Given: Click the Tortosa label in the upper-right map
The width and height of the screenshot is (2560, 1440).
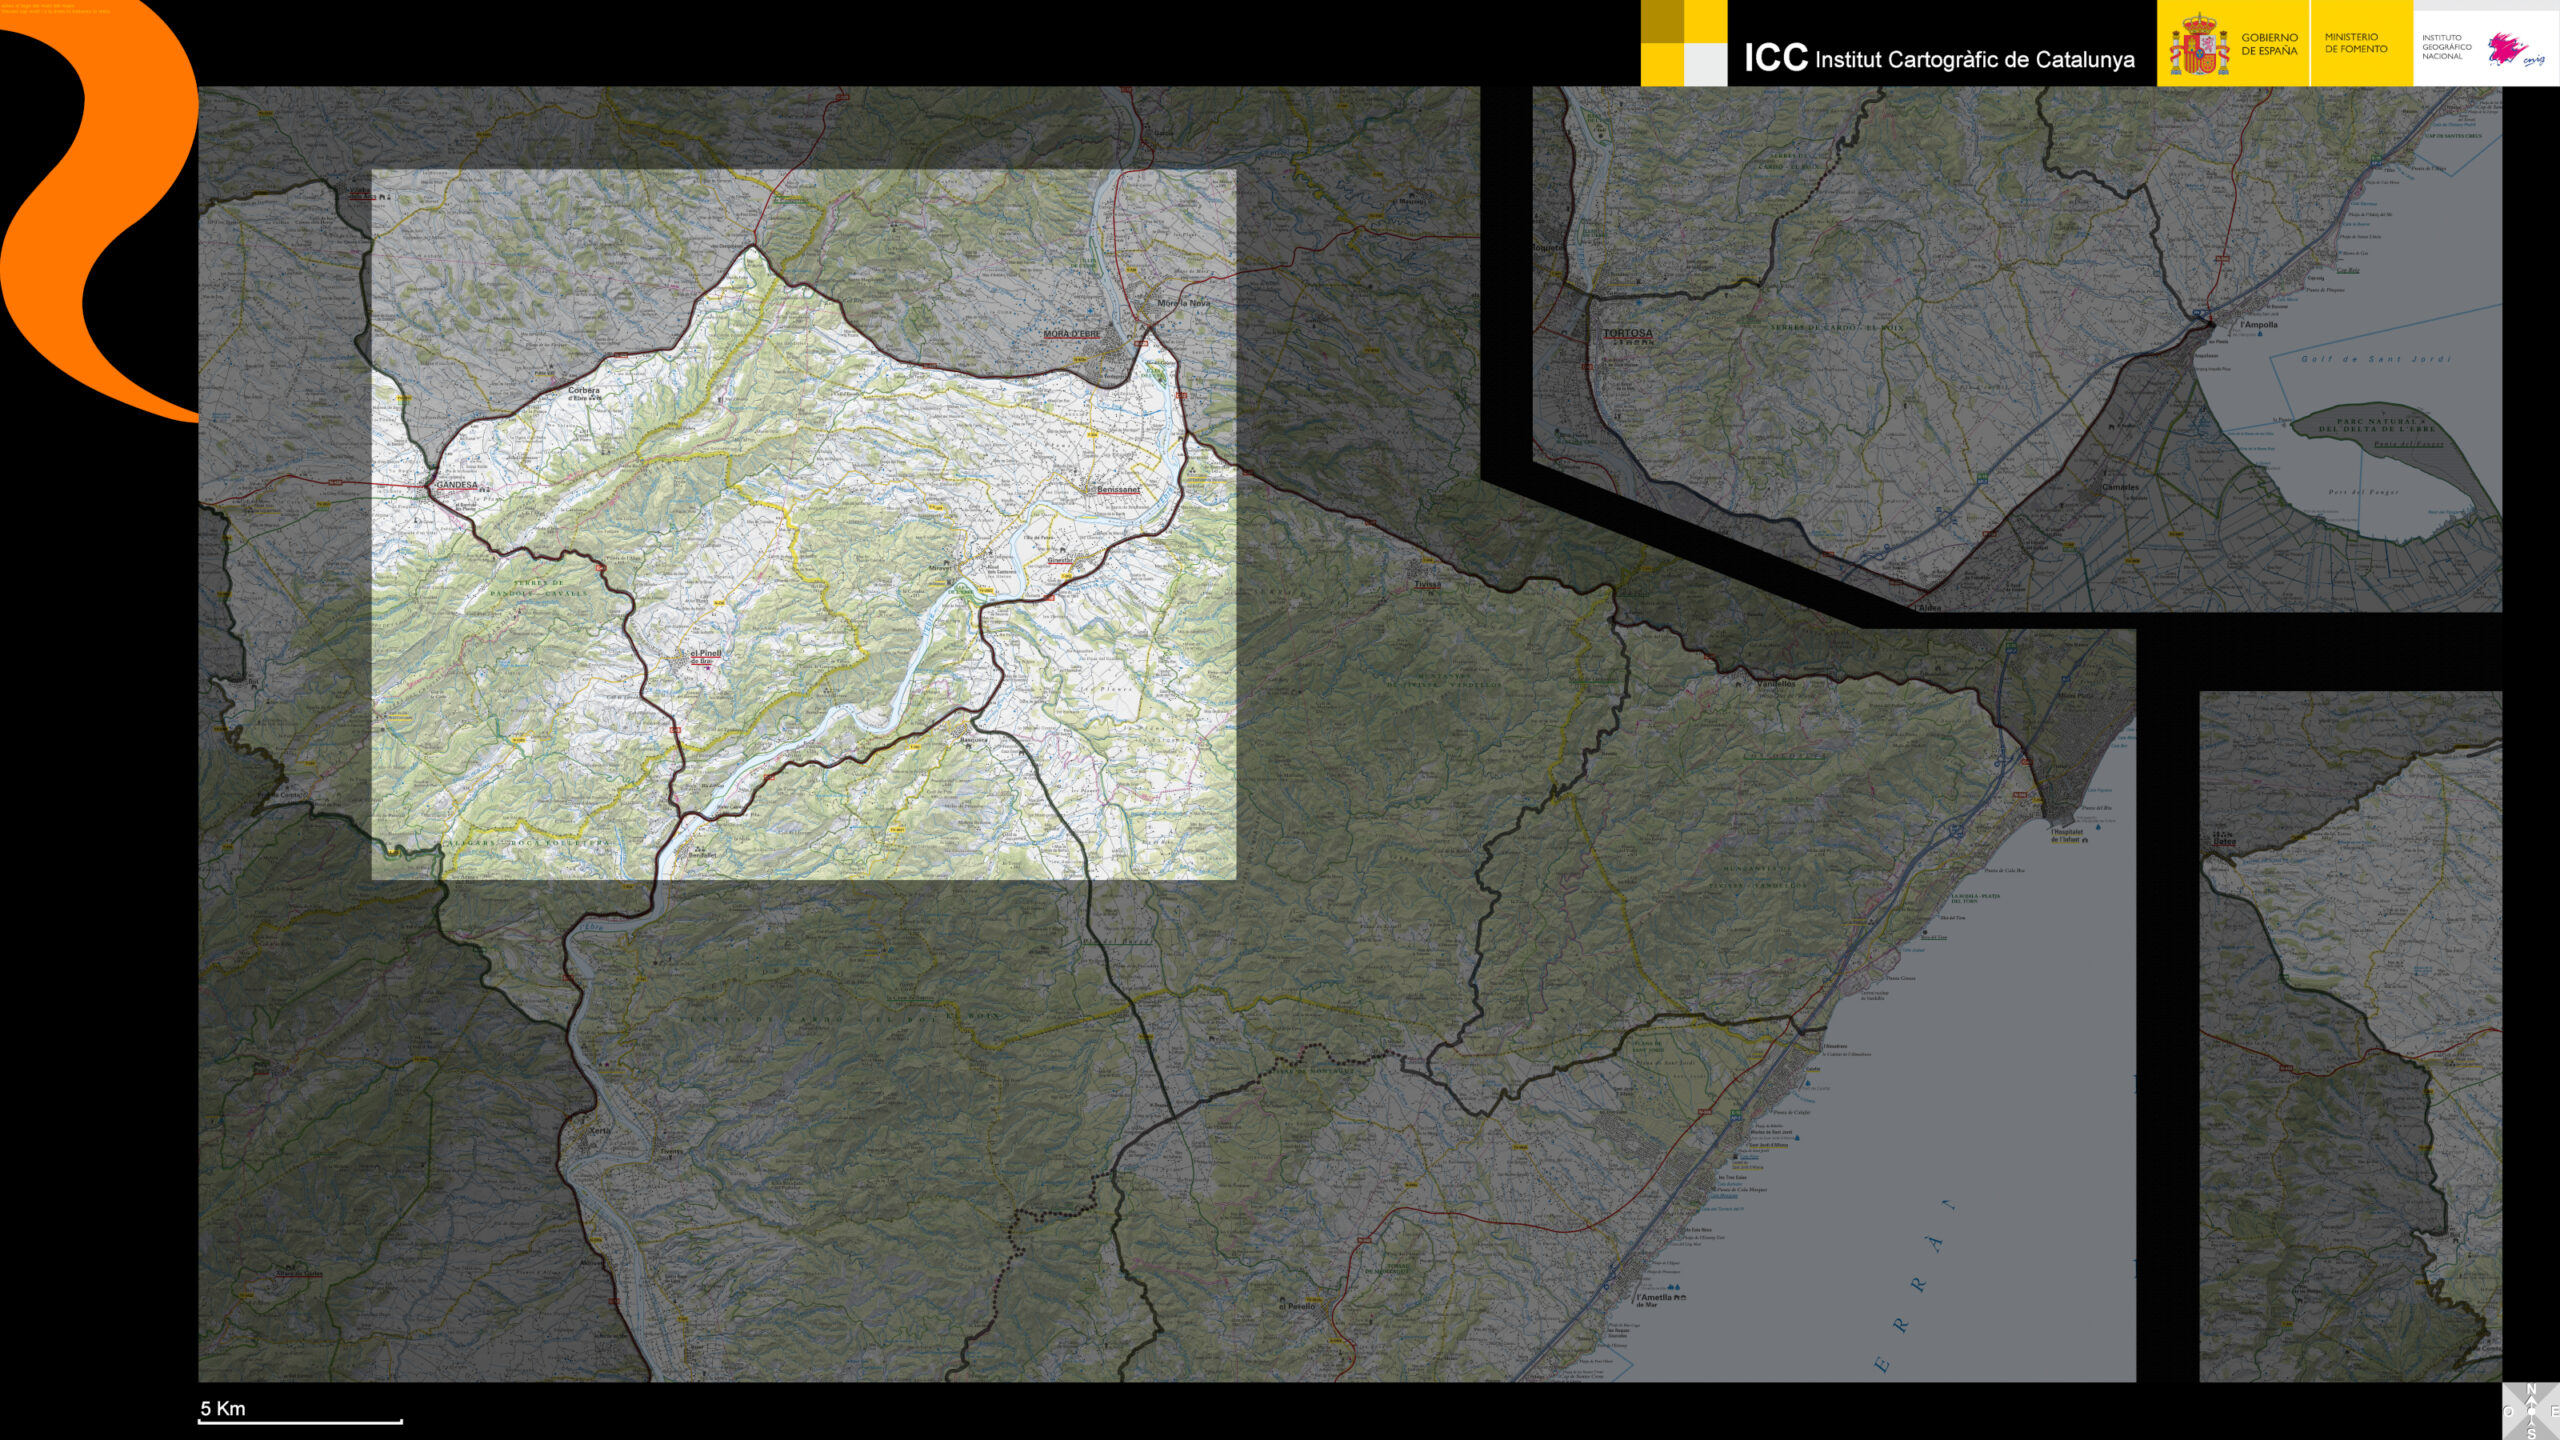Looking at the screenshot, I should click(x=1628, y=333).
